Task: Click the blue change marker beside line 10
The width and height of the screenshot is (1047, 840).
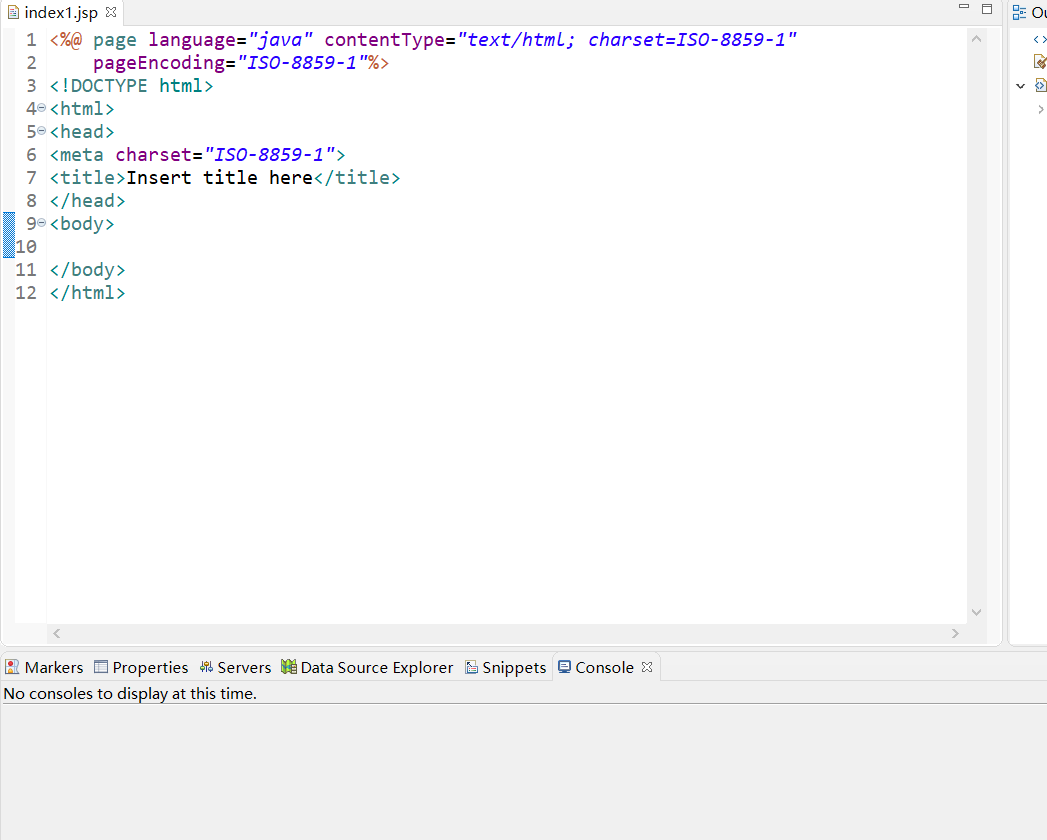Action: click(x=9, y=235)
